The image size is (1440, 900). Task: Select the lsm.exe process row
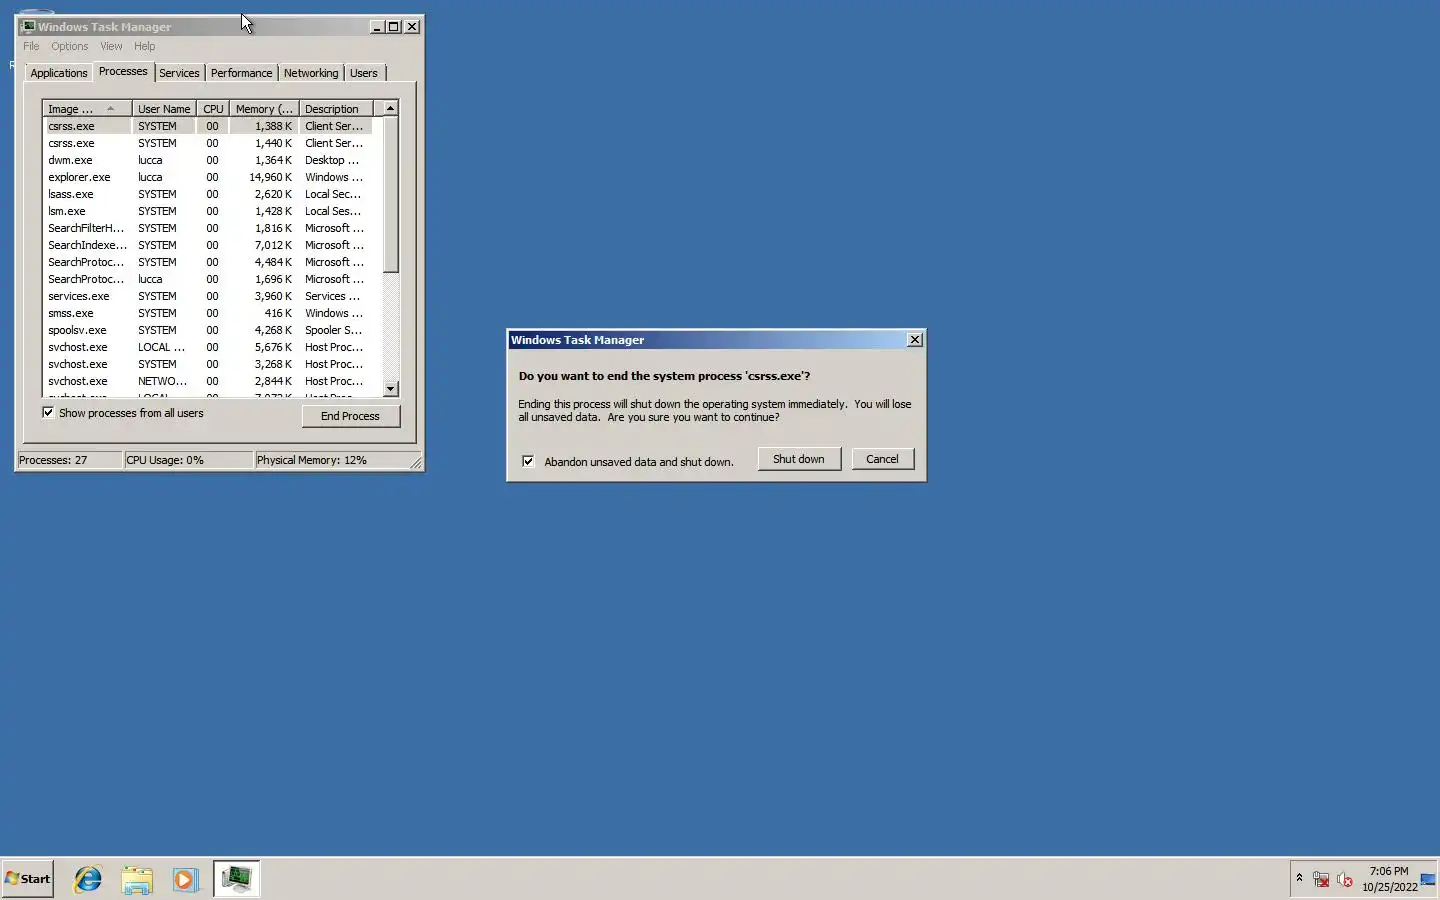pyautogui.click(x=208, y=211)
